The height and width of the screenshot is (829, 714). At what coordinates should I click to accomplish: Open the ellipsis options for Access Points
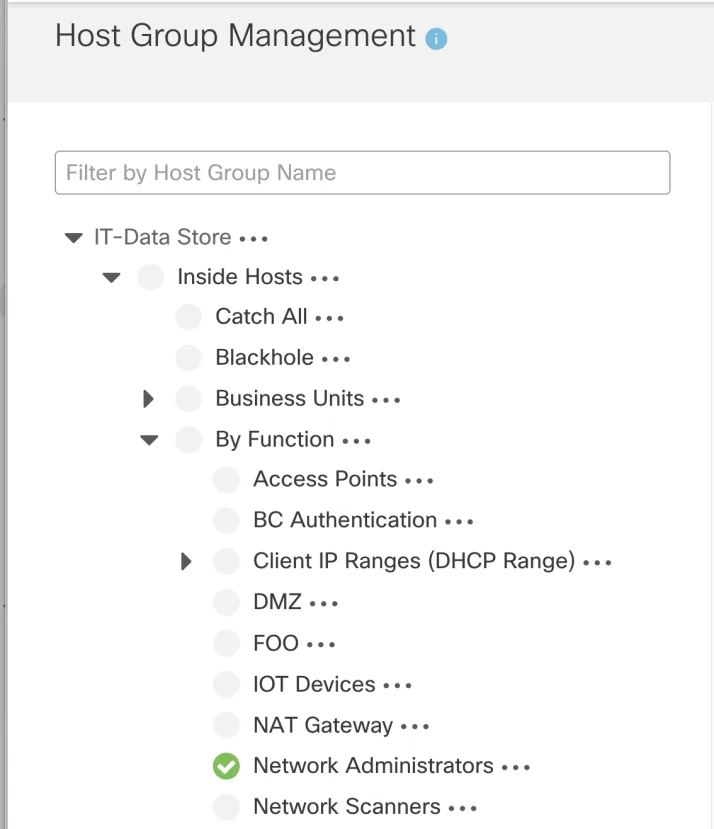click(x=419, y=481)
